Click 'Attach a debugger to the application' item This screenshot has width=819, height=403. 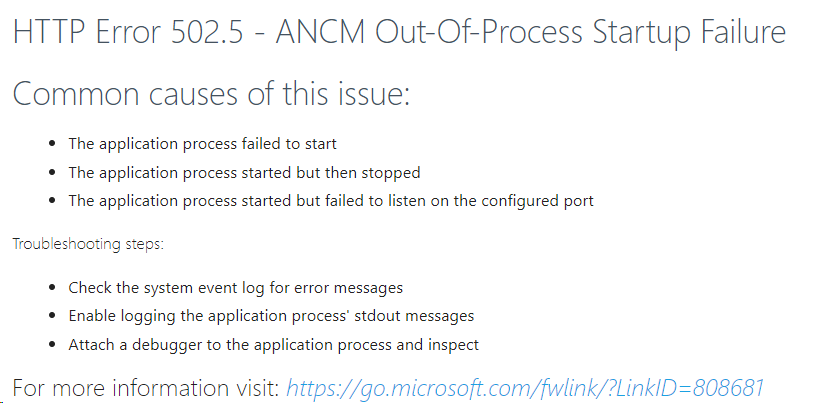[274, 345]
